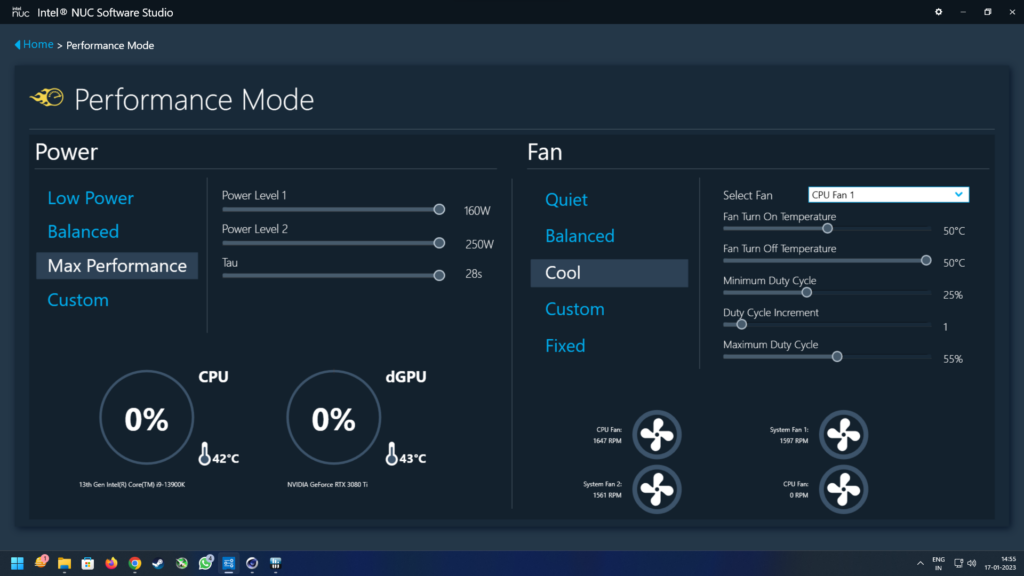Select Quiet fan mode
1024x576 pixels.
[x=566, y=200]
